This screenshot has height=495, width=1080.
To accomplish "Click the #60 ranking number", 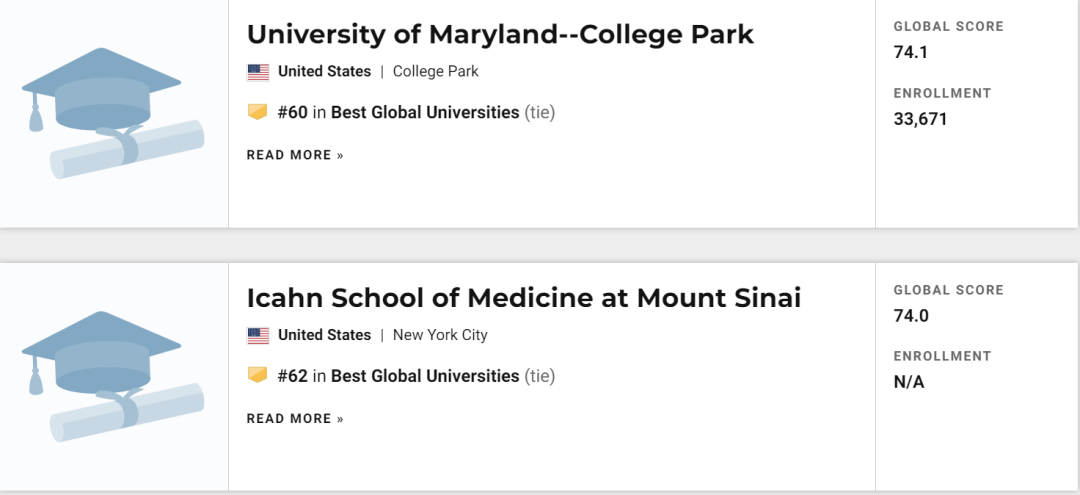I will click(292, 113).
